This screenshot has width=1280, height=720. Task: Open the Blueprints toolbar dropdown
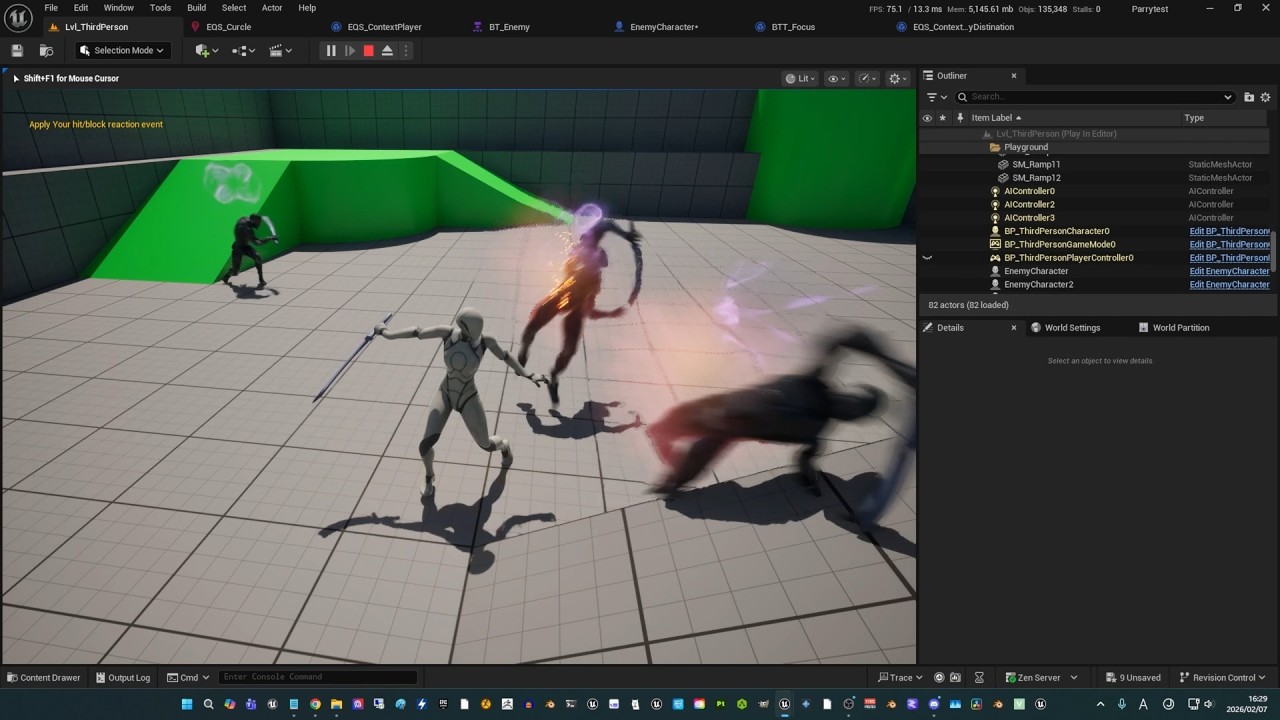tap(243, 50)
